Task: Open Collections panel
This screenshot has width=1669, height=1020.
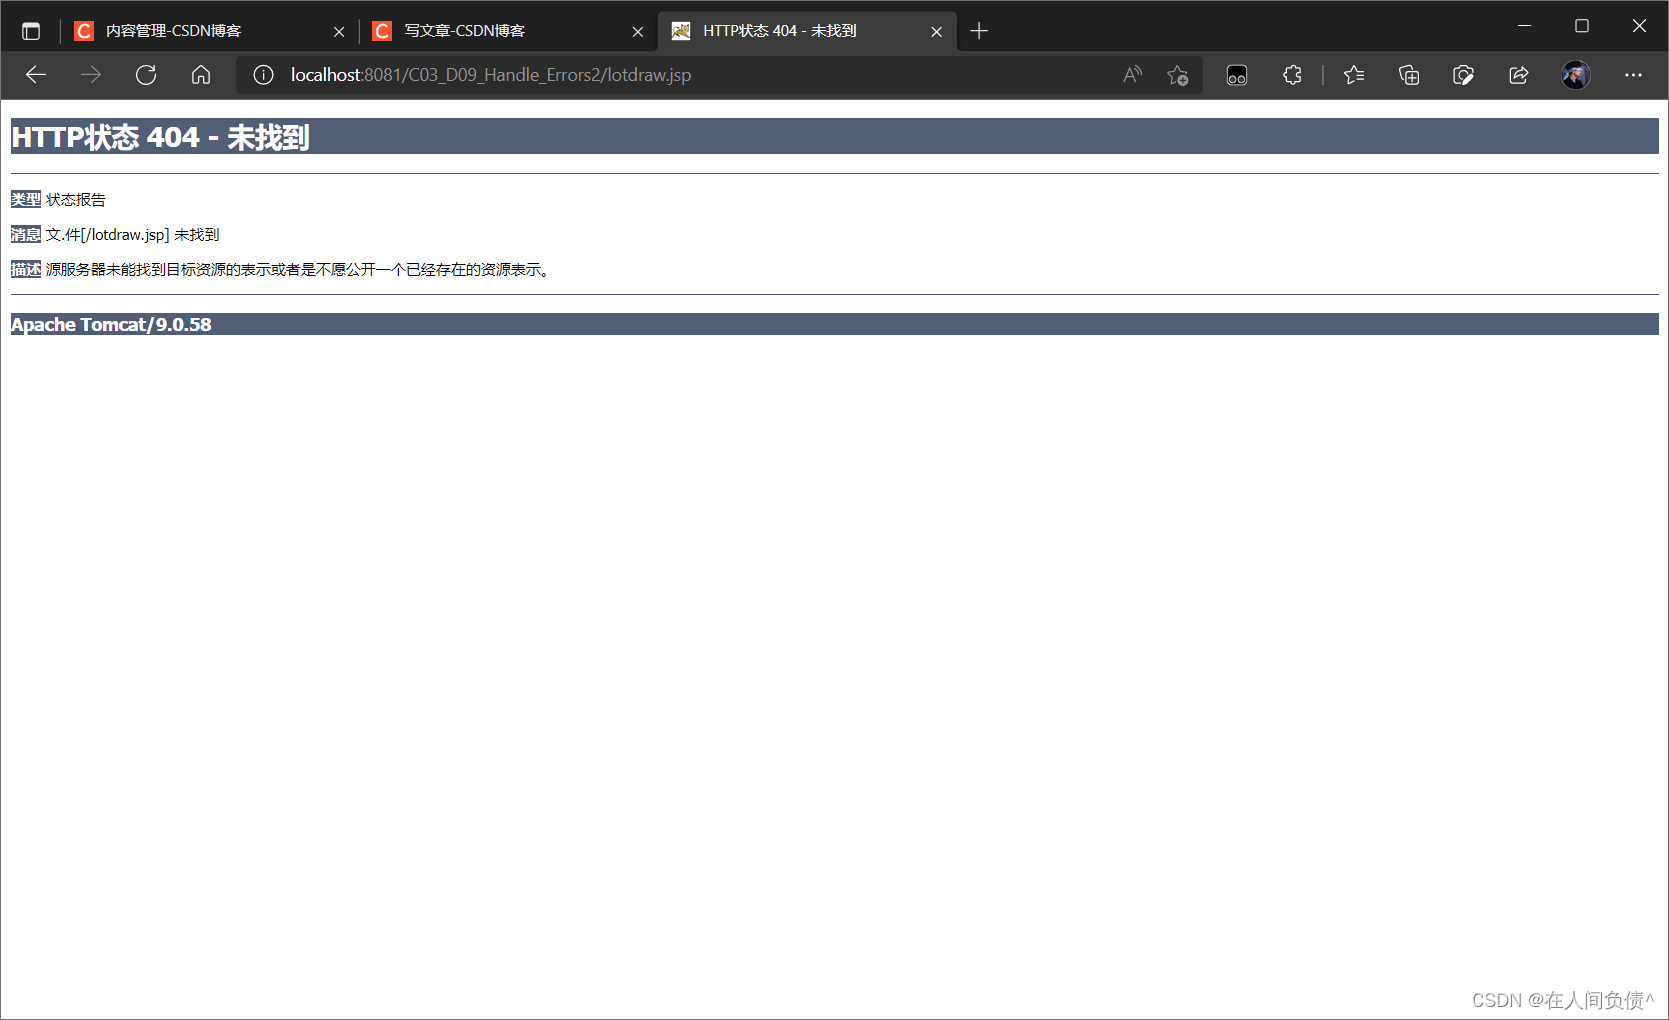Action: click(x=1409, y=75)
